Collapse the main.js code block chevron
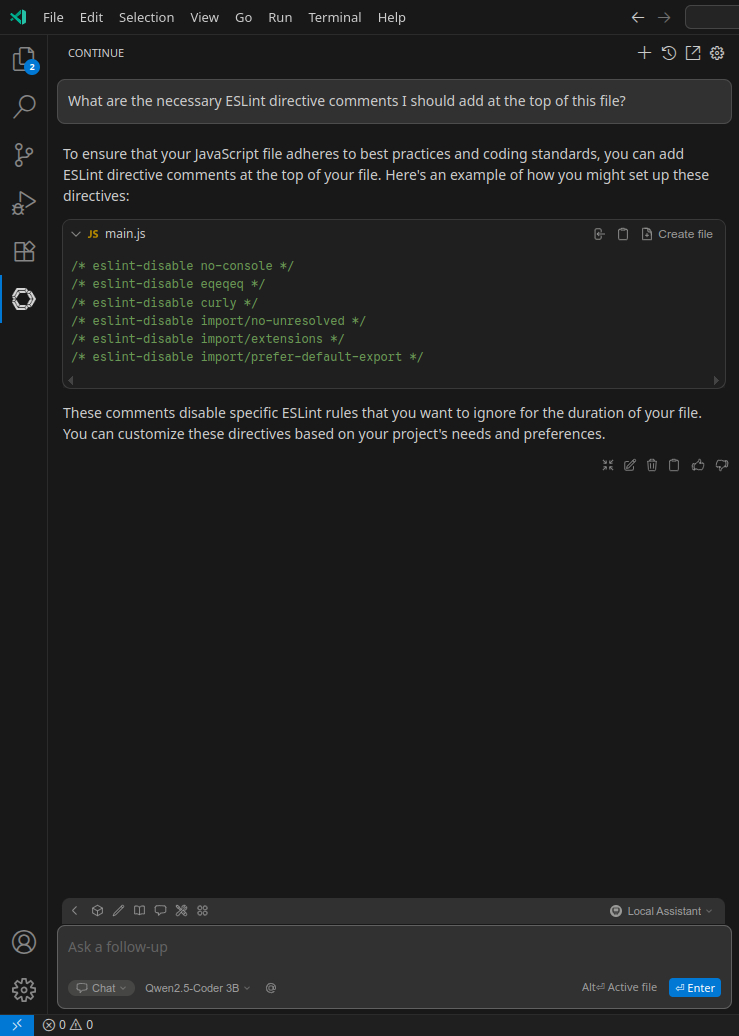Image resolution: width=739 pixels, height=1036 pixels. click(76, 234)
